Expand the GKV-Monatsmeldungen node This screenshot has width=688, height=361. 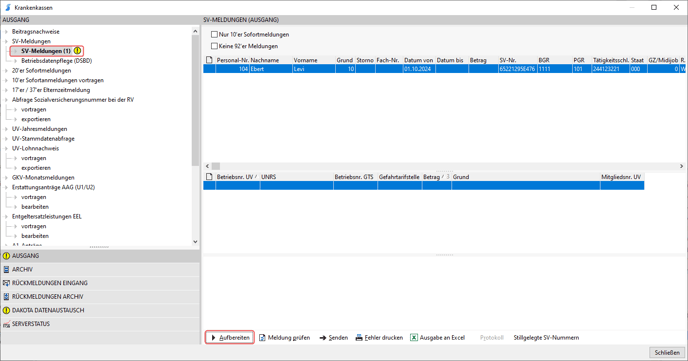pos(6,178)
